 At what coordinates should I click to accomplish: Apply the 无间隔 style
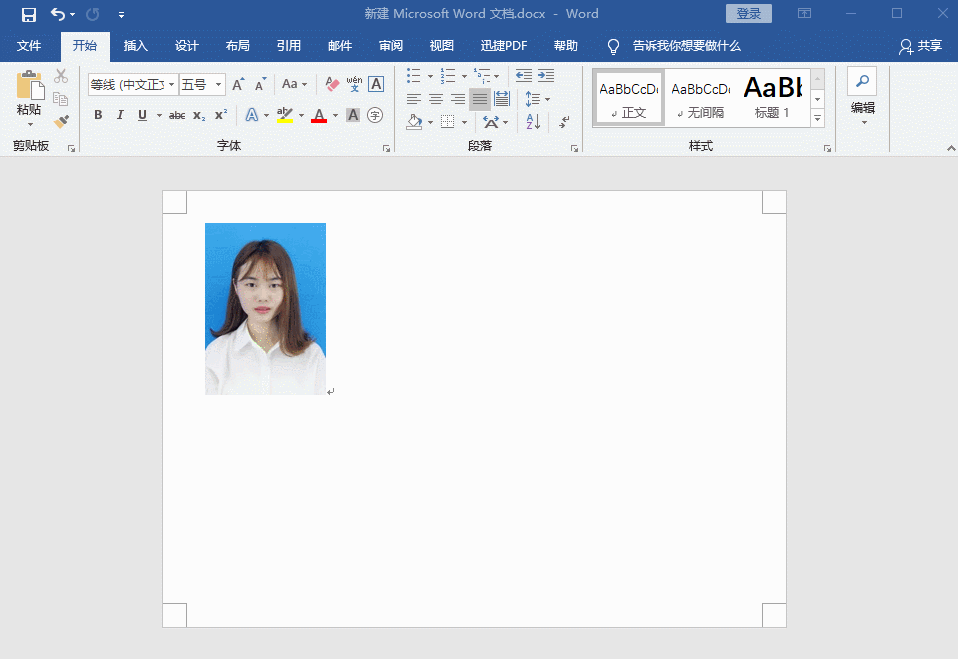701,98
